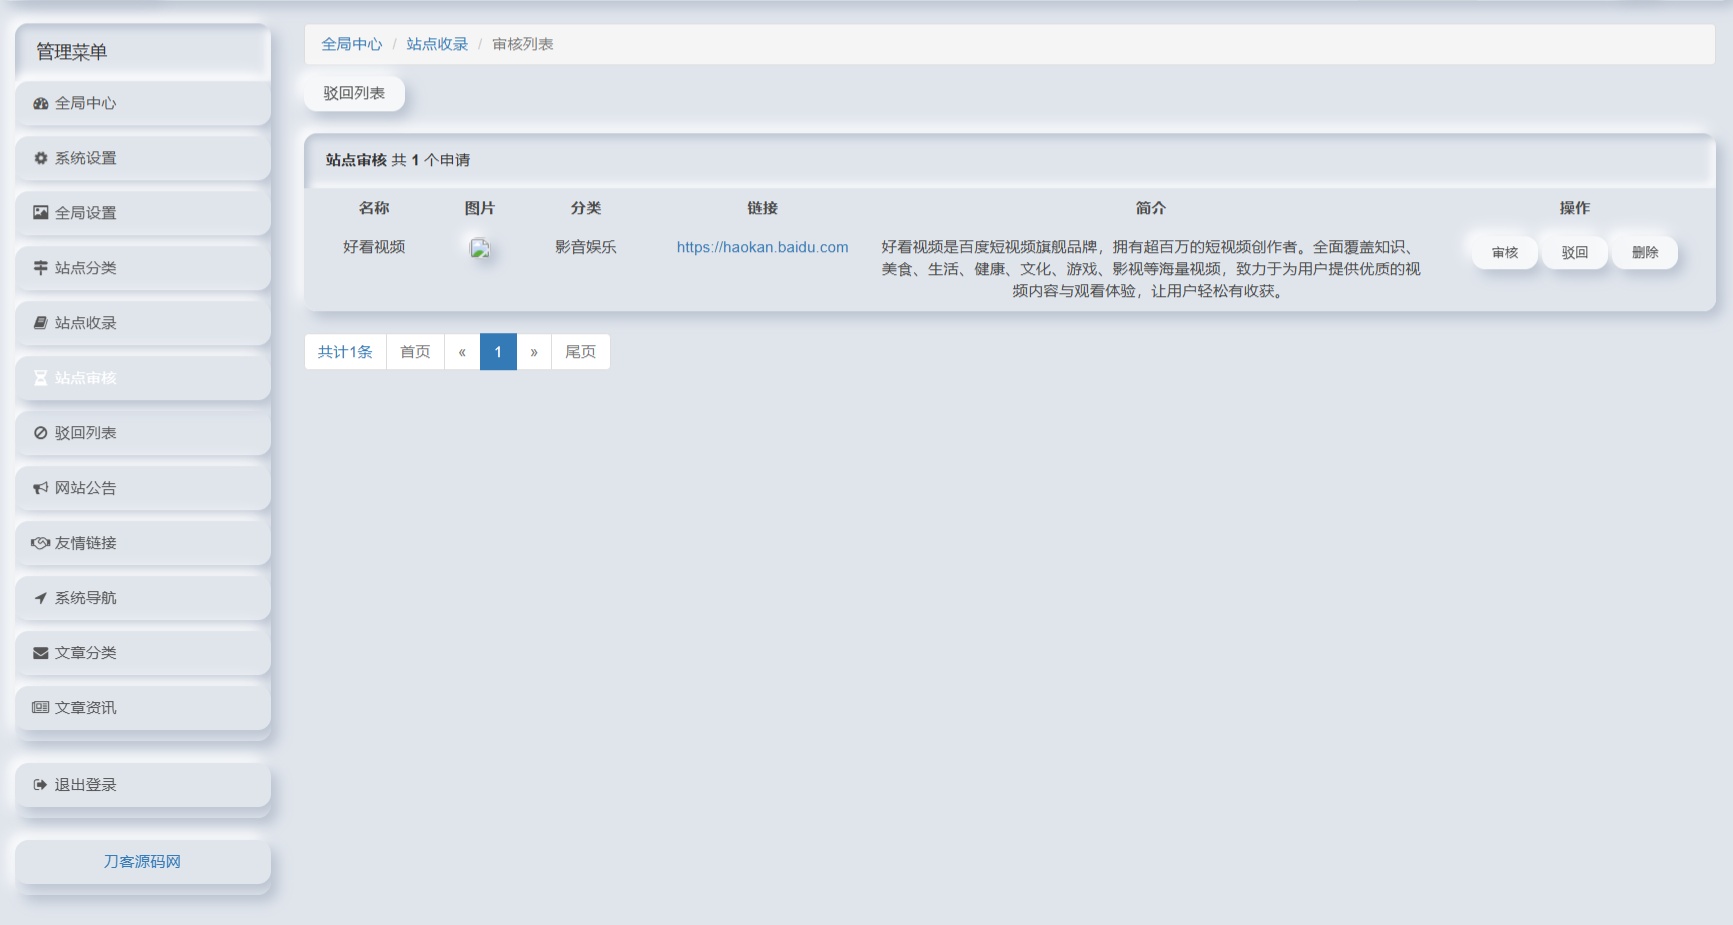Go to last page using 尾页

pos(581,351)
